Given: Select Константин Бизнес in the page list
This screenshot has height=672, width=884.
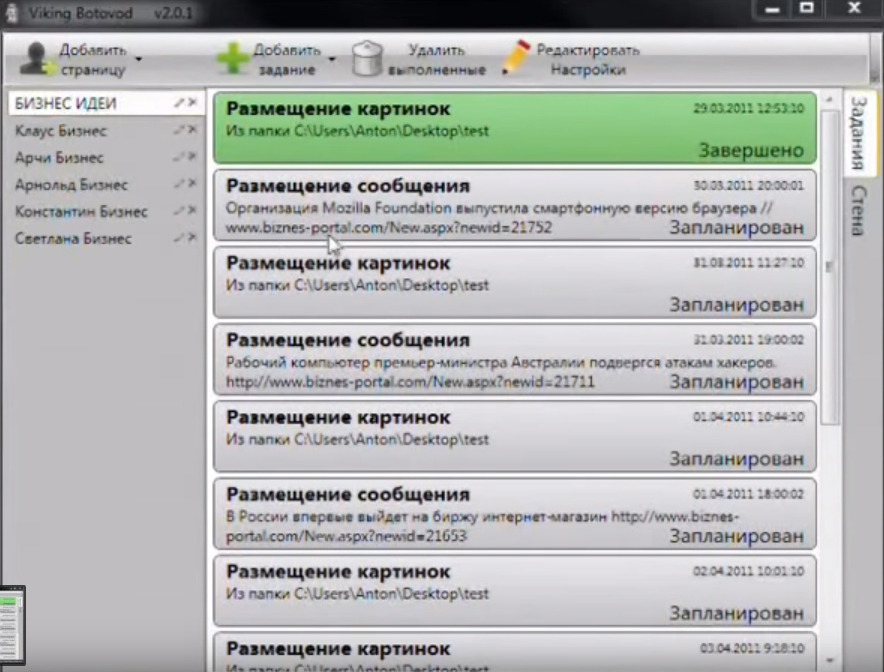Looking at the screenshot, I should pos(81,212).
